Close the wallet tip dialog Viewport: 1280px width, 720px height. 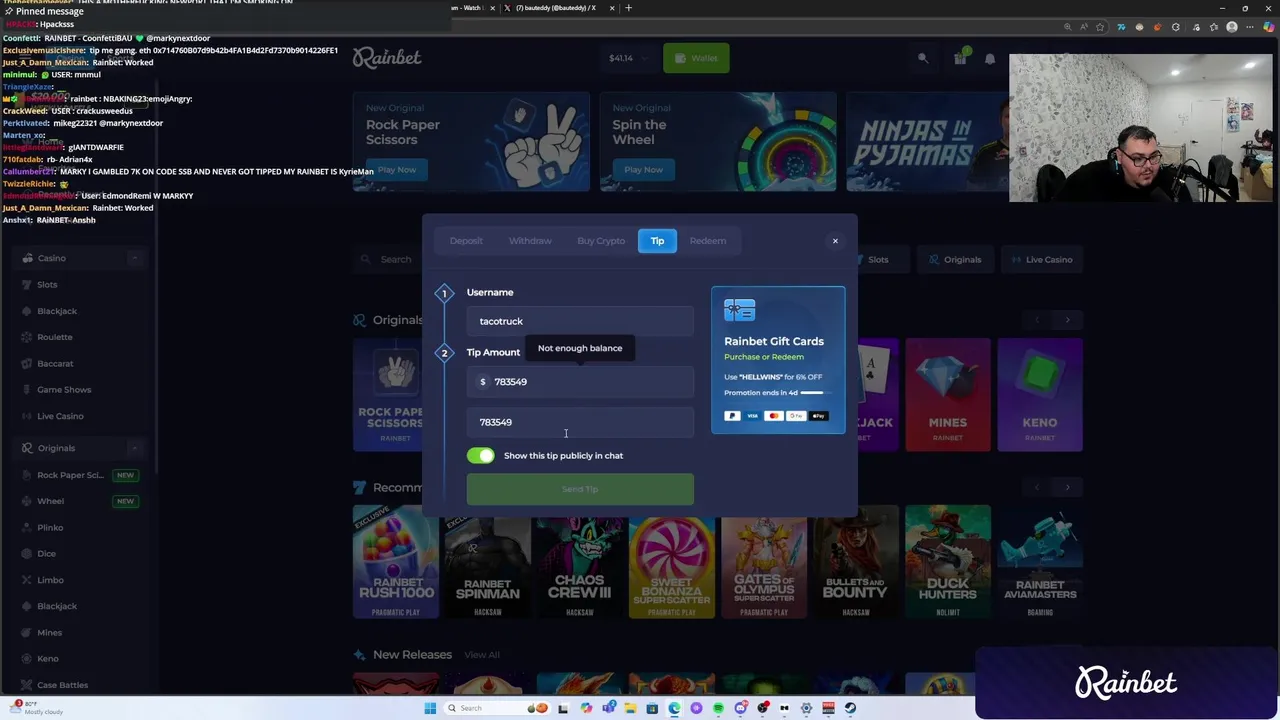coord(835,241)
